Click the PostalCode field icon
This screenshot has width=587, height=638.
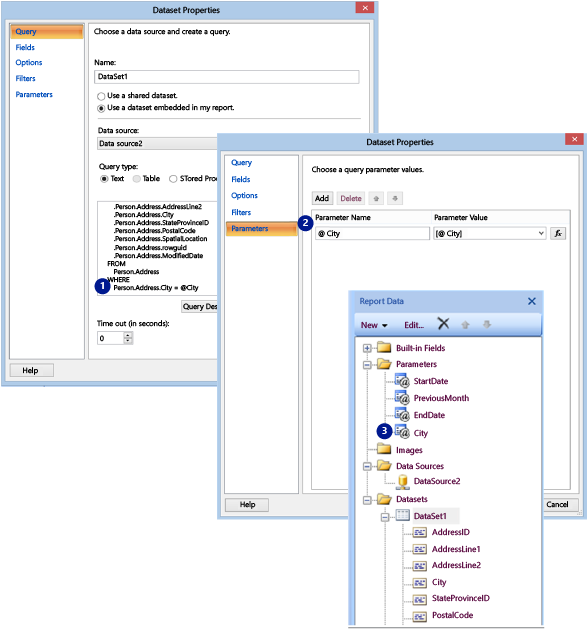coord(419,616)
